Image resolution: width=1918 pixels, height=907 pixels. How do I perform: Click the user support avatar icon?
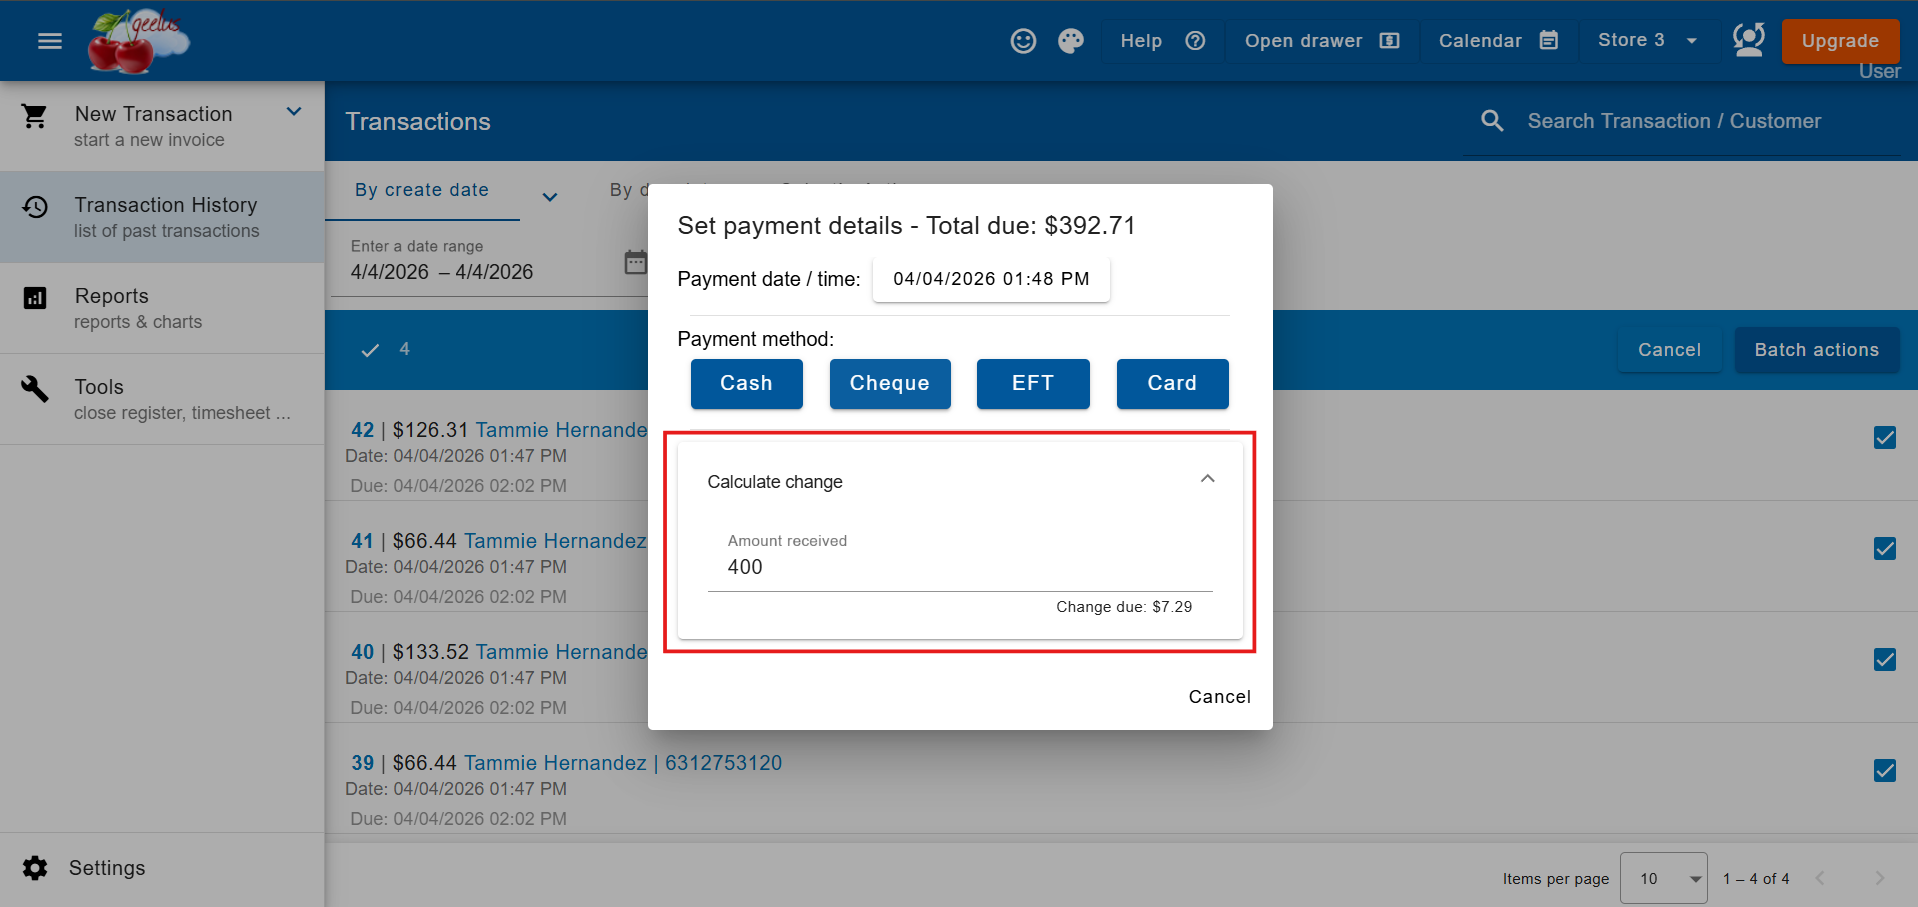(x=1747, y=41)
